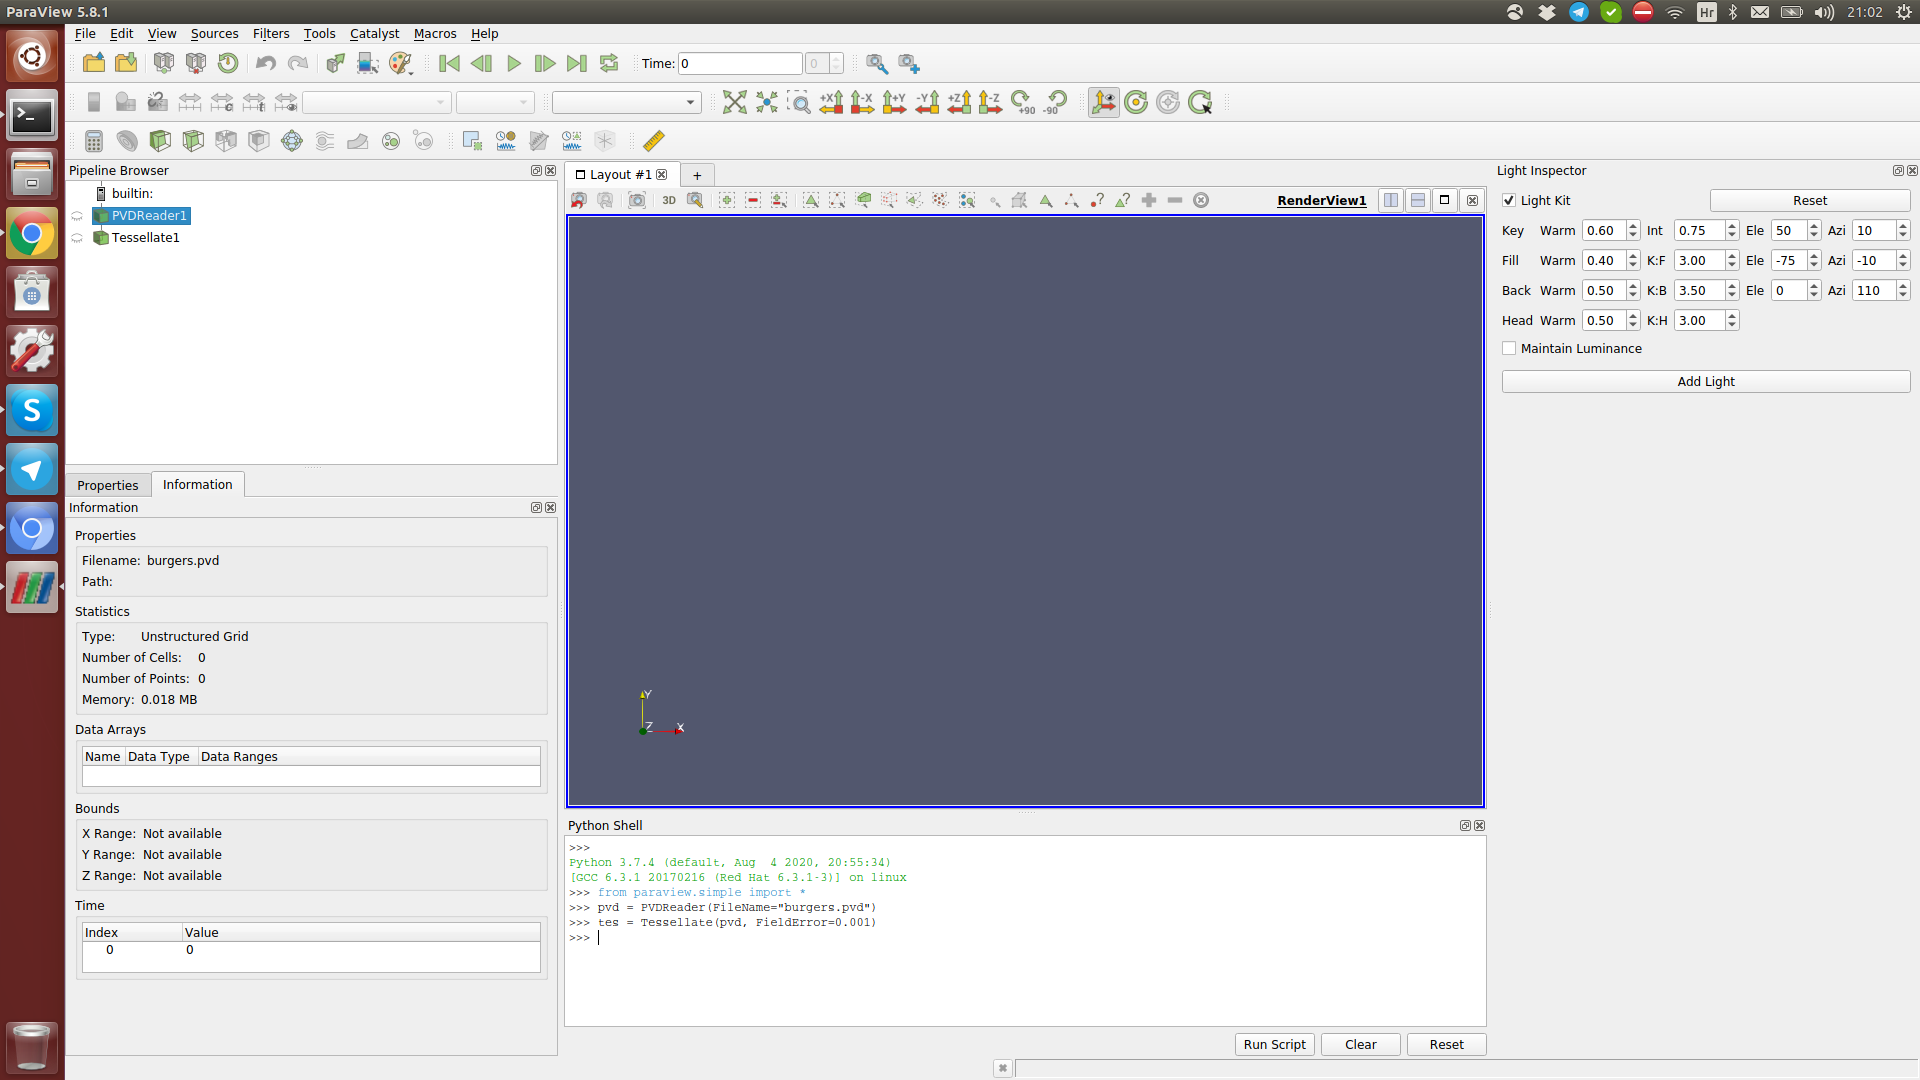Viewport: 1920px width, 1080px height.
Task: Click the Open file folder icon
Action: click(94, 63)
